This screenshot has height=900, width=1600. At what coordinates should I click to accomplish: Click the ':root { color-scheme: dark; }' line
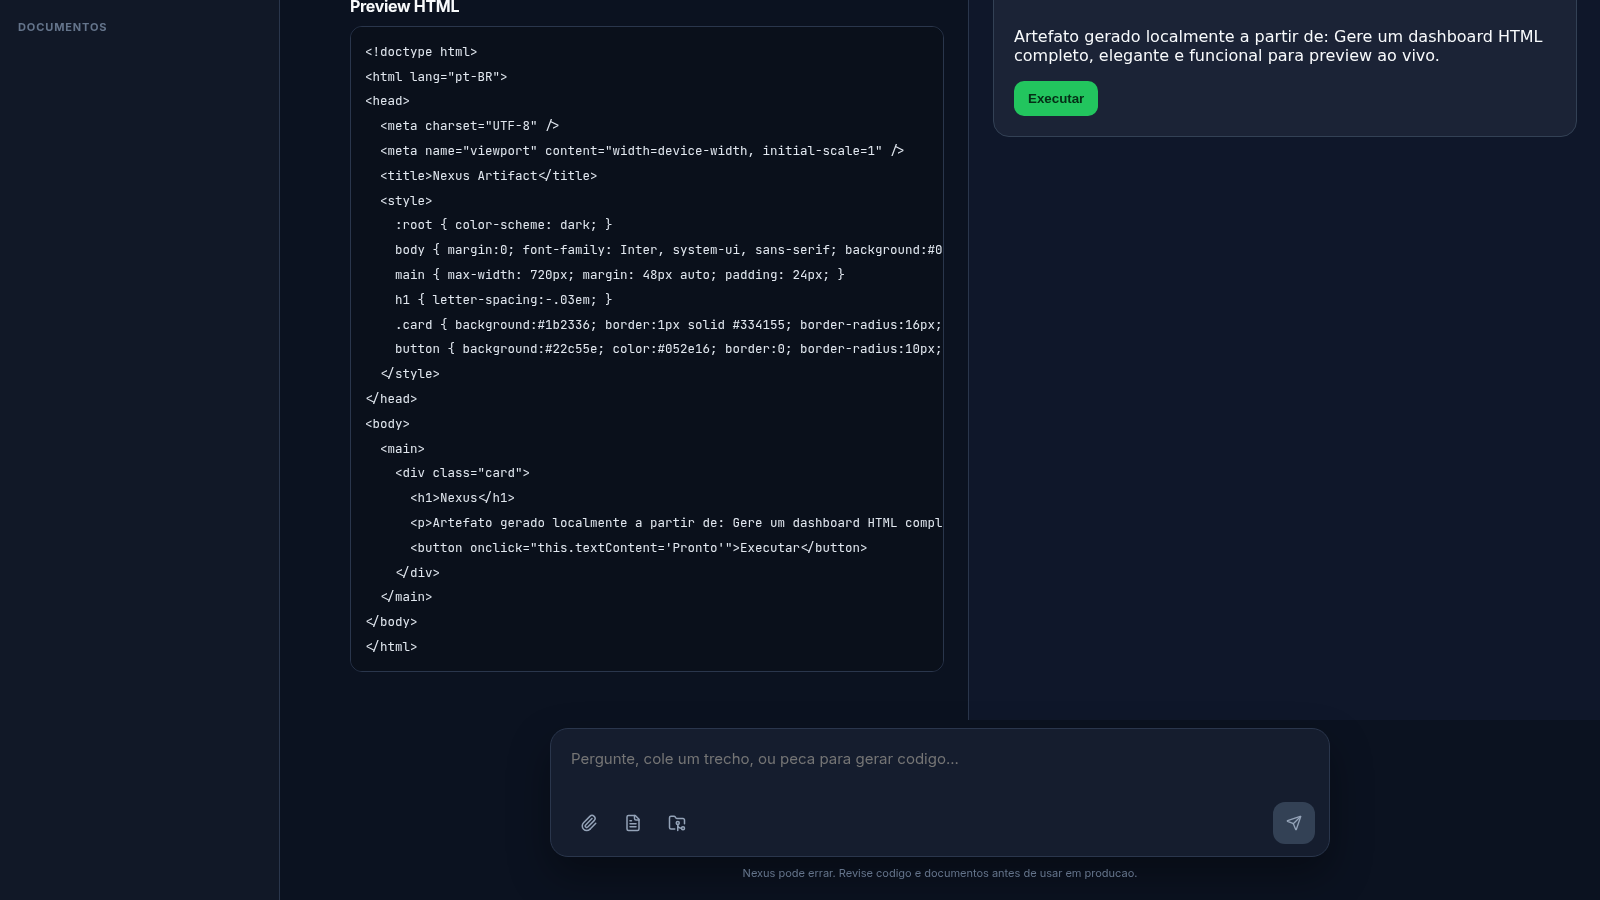(503, 225)
